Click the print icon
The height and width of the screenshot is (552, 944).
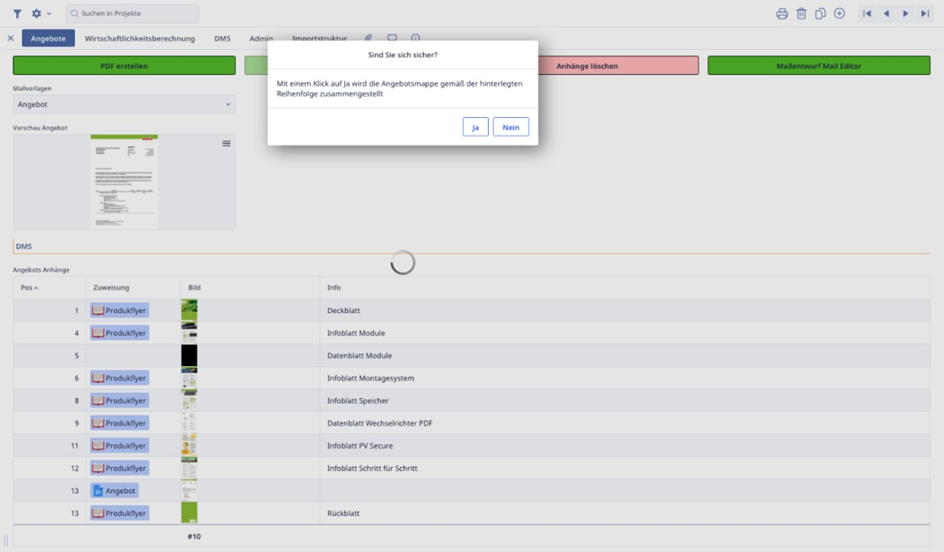pos(782,14)
